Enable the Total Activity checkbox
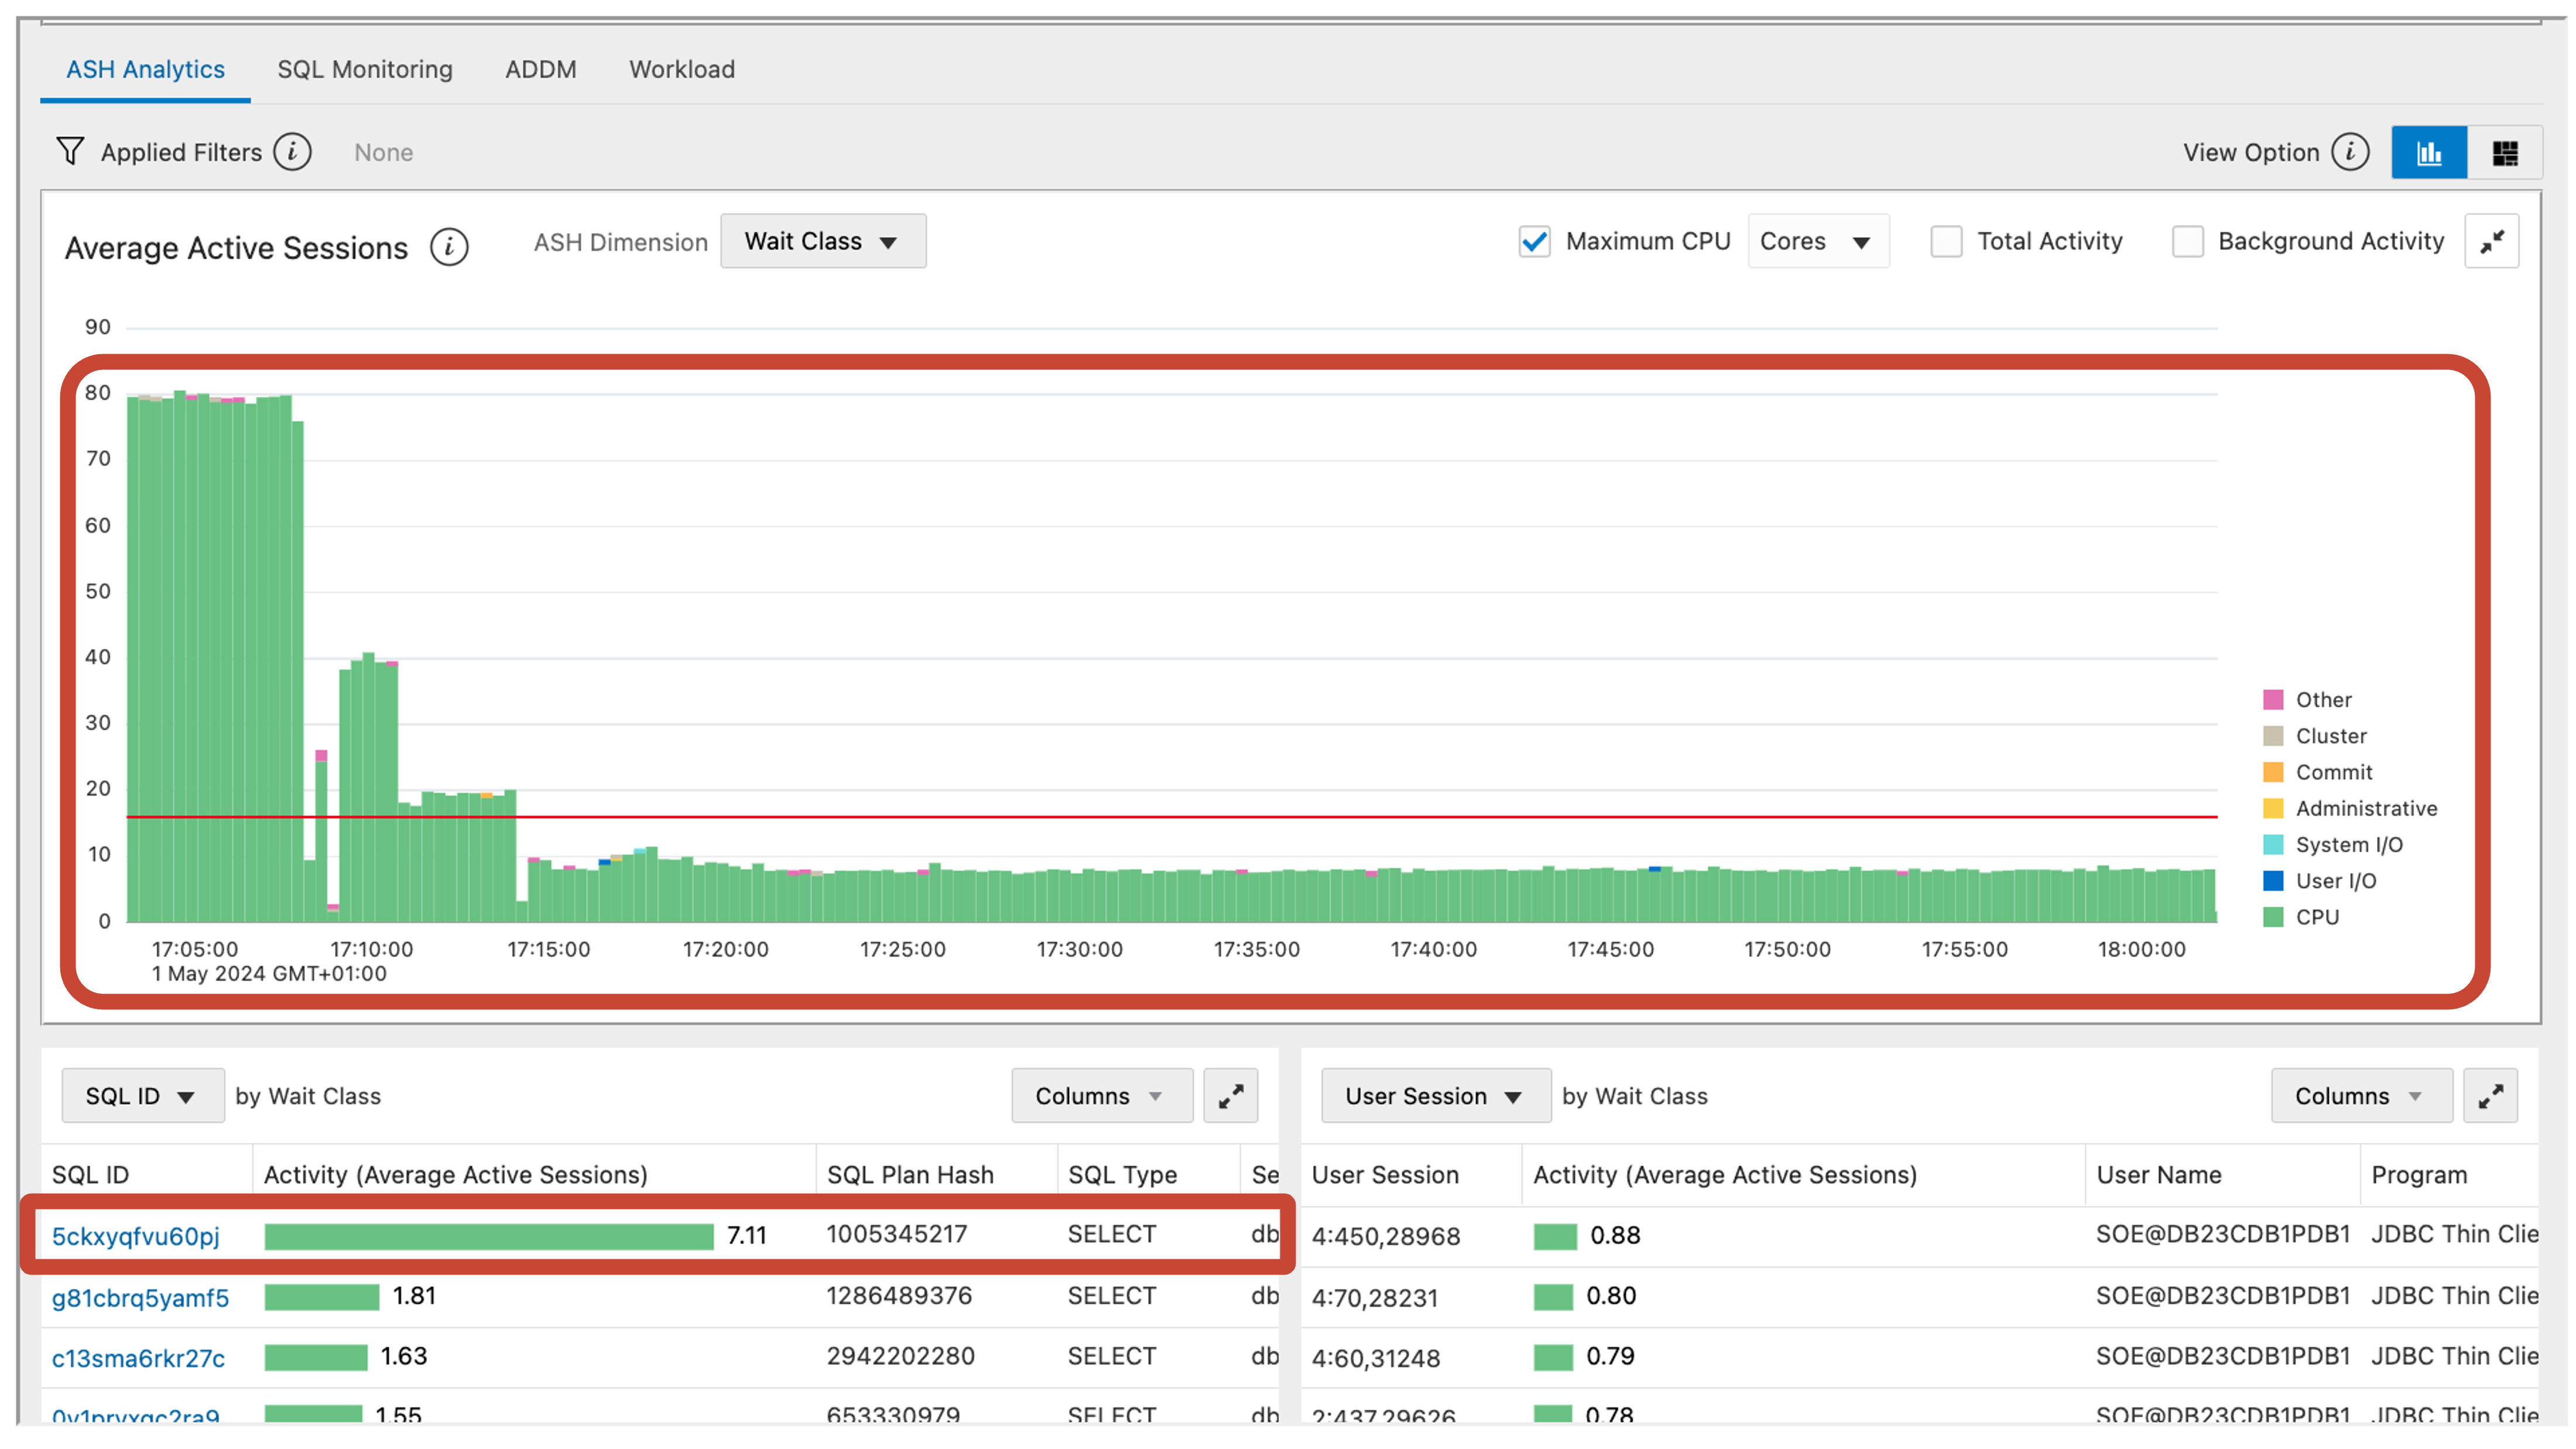Image resolution: width=2576 pixels, height=1449 pixels. pos(1946,241)
